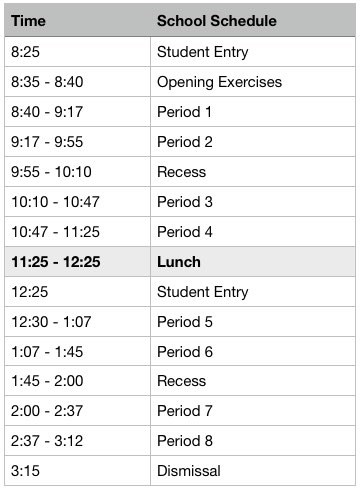Select the 12:25 time cell
Screen dimensions: 361x491
pos(77,292)
